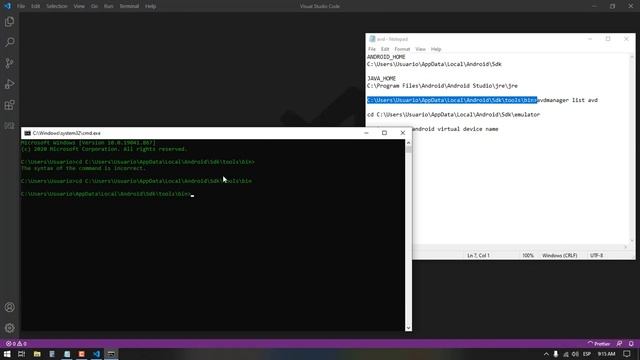Switch to Notepad taskbar button

click(67, 354)
